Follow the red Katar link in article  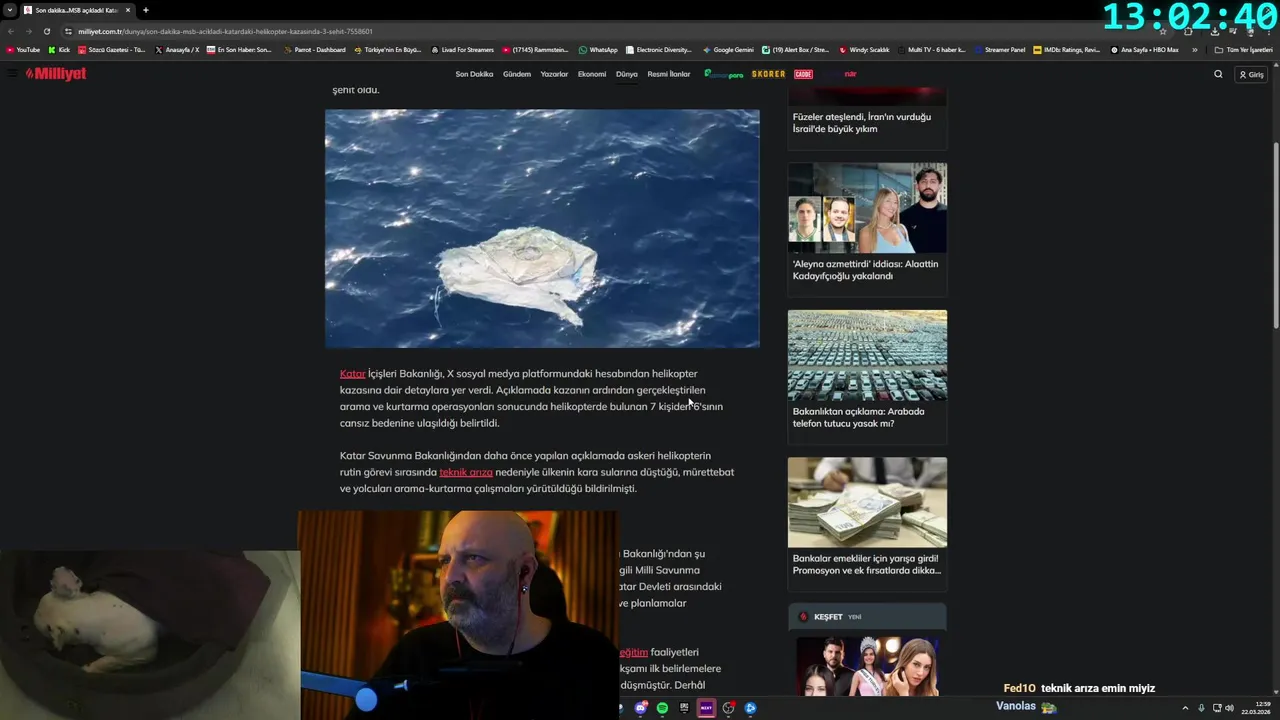[353, 374]
